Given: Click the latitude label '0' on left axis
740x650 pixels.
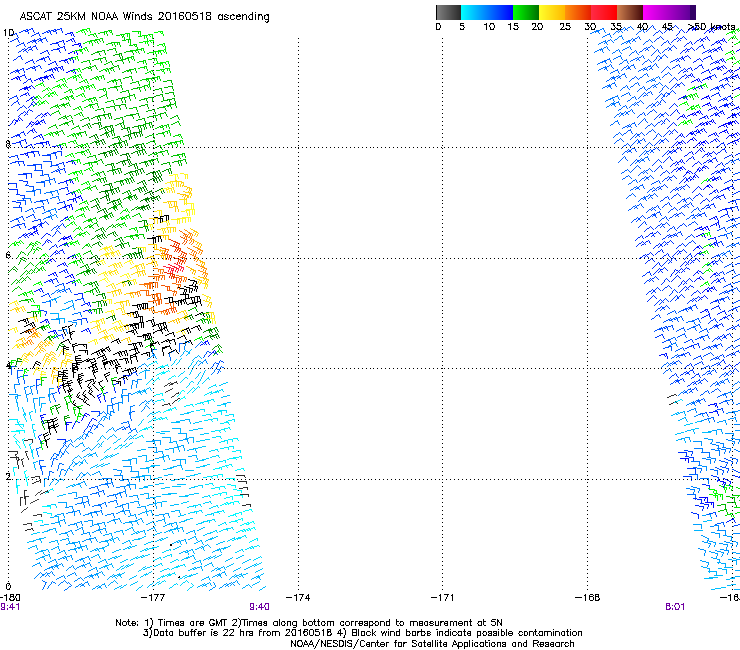Looking at the screenshot, I should click(x=8, y=587).
